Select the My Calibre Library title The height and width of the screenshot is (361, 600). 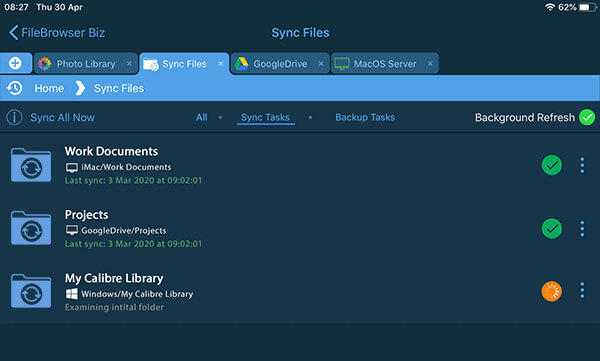(114, 278)
